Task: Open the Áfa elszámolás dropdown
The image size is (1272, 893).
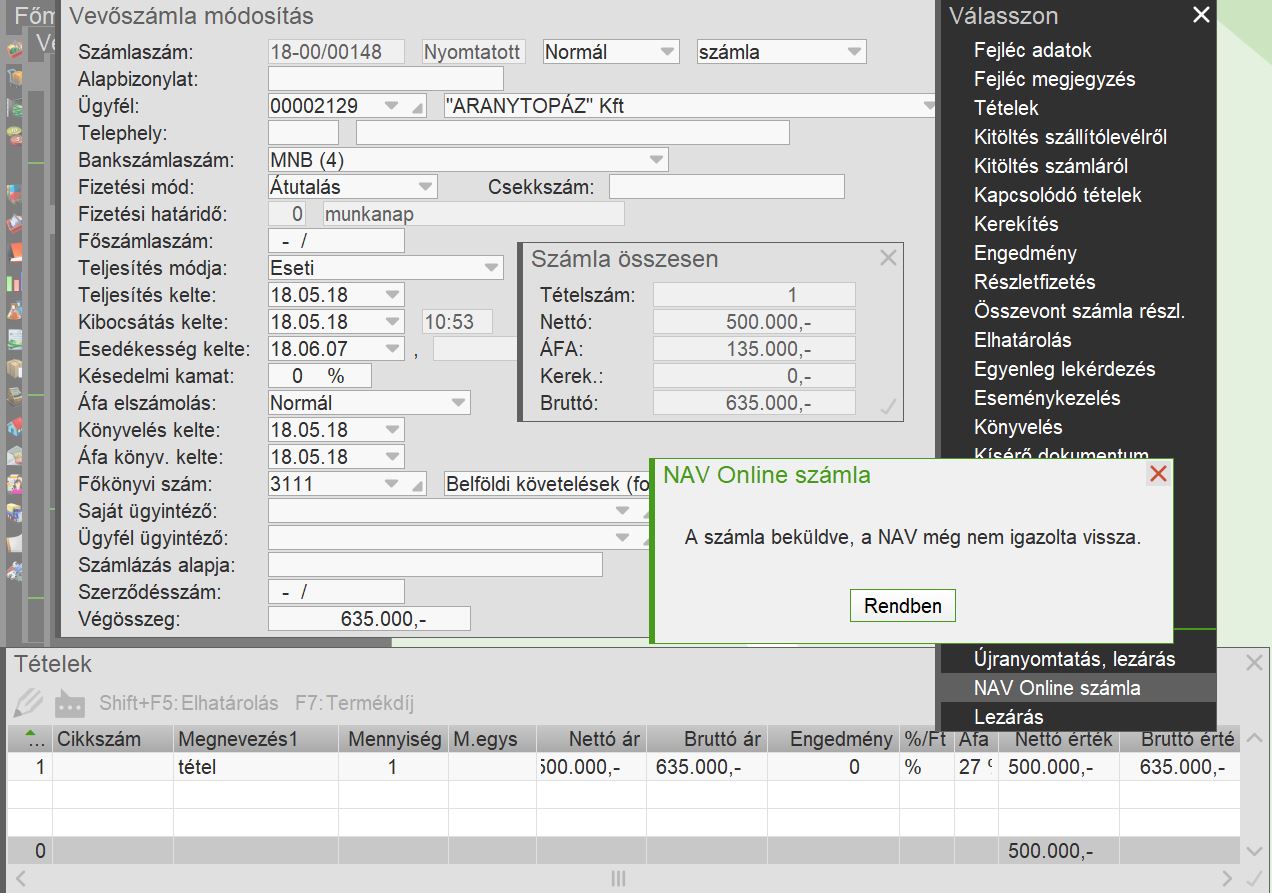Action: (458, 403)
